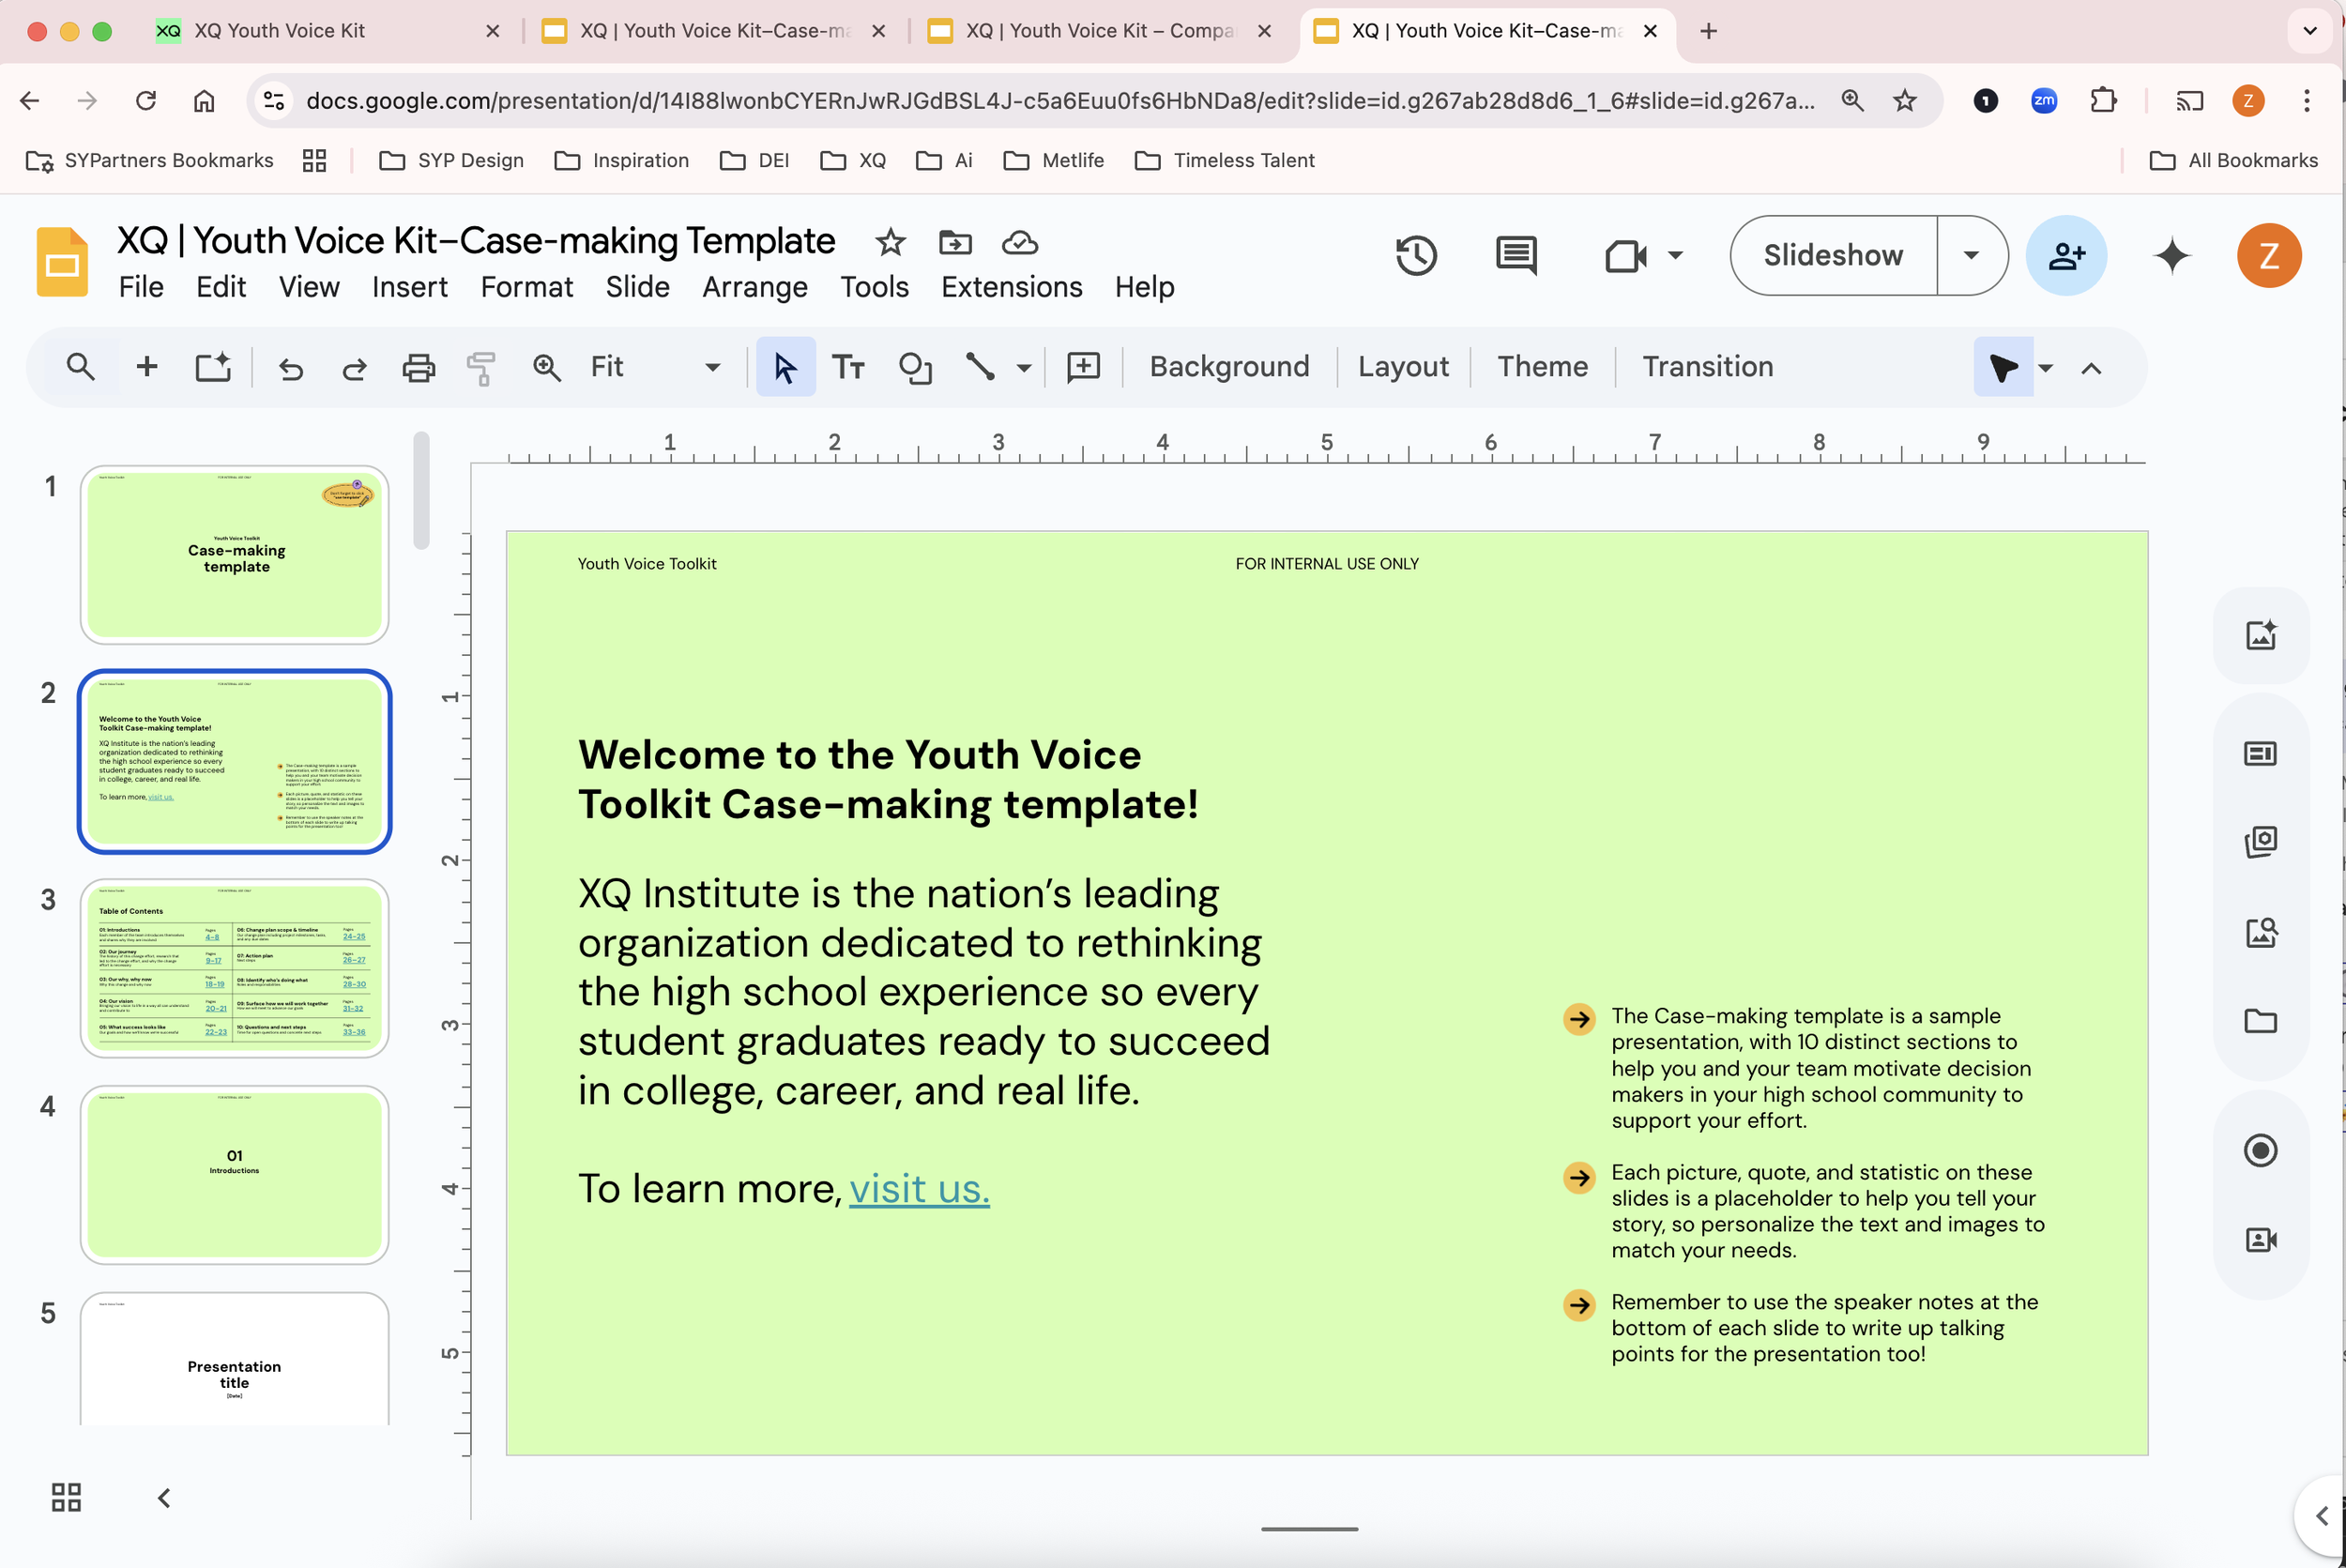2346x1568 pixels.
Task: Collapse the toolbar with up chevron
Action: [x=2091, y=368]
